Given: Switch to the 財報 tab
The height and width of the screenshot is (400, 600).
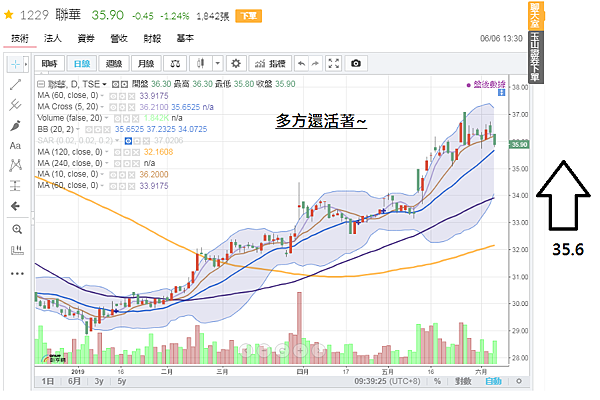Looking at the screenshot, I should (152, 38).
